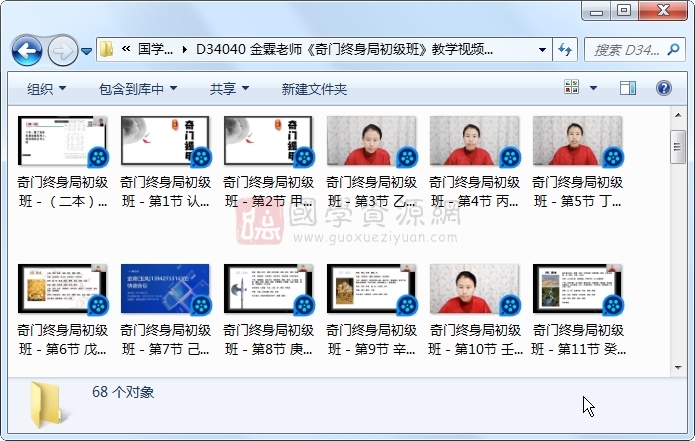This screenshot has width=695, height=441.
Task: Click the greyed Forward arrow button
Action: click(62, 51)
